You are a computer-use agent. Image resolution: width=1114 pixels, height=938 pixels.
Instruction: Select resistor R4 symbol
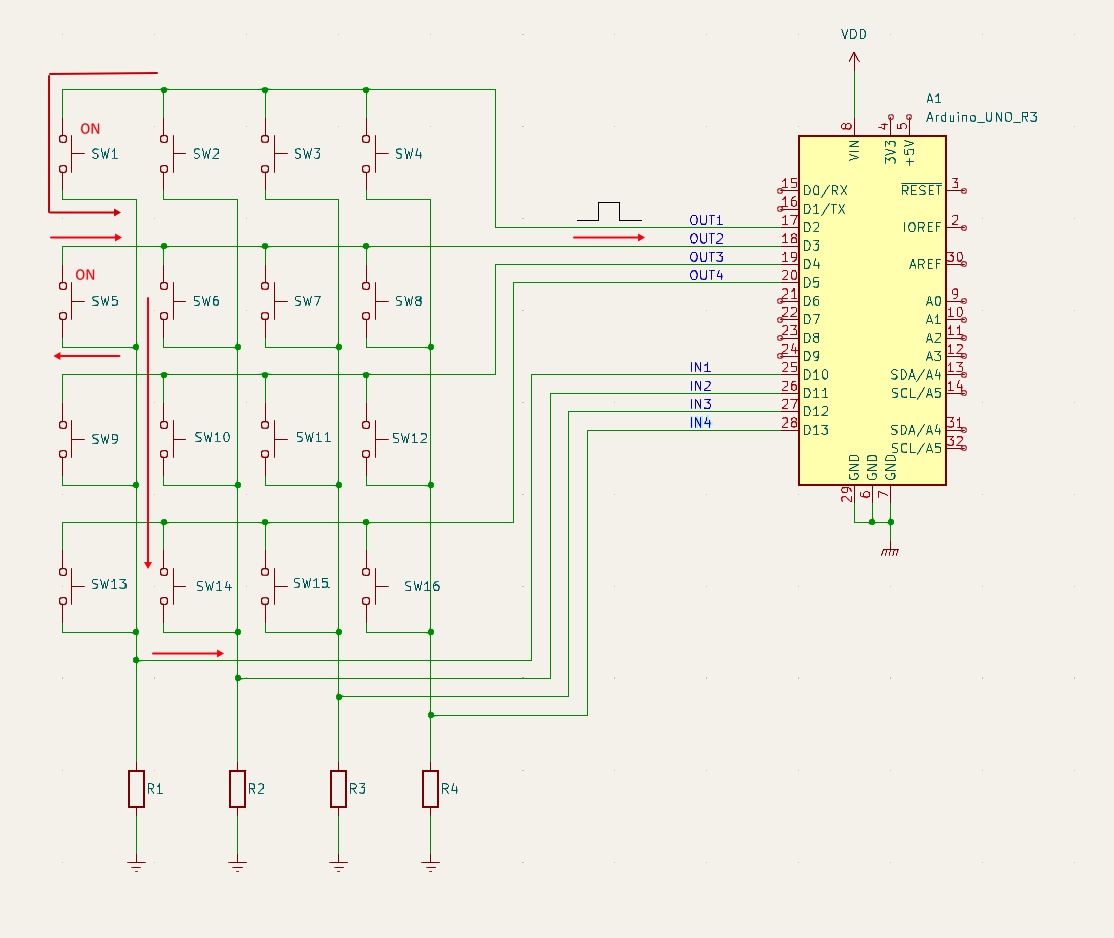coord(430,789)
